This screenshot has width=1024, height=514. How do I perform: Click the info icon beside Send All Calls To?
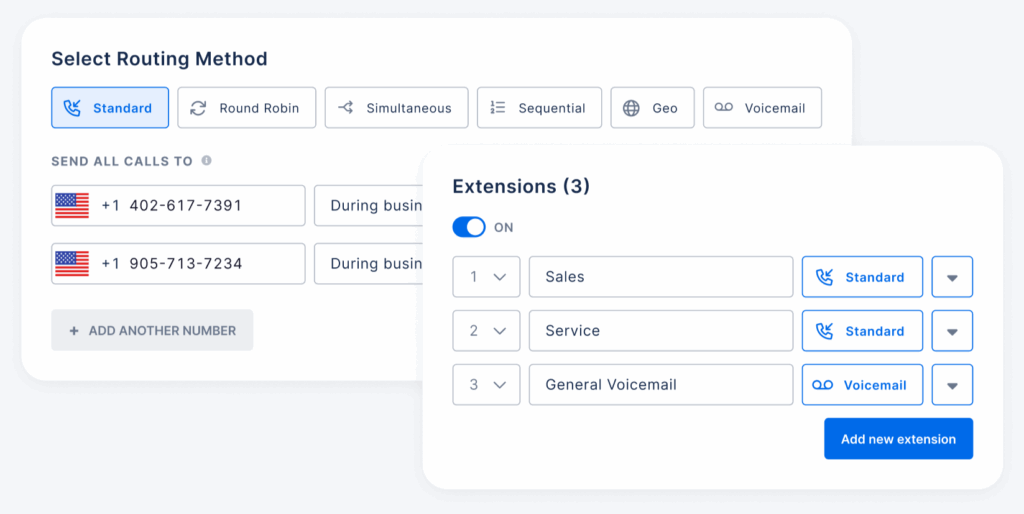pyautogui.click(x=206, y=160)
